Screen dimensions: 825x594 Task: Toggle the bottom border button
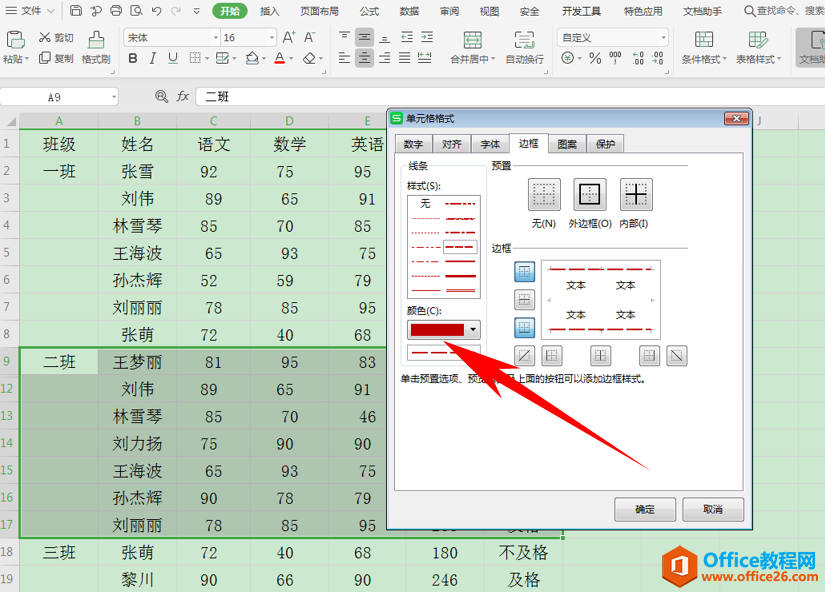[524, 327]
